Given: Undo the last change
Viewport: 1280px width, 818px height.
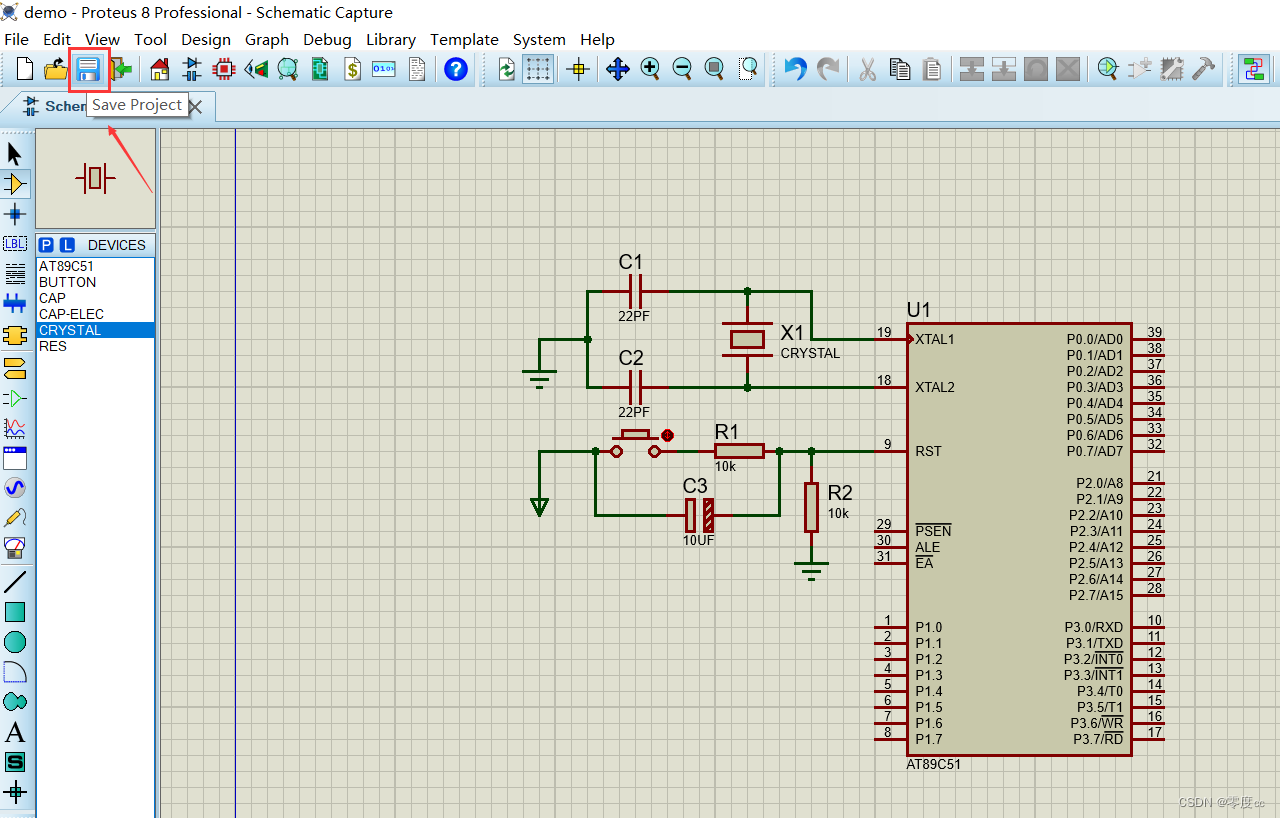Looking at the screenshot, I should (x=795, y=69).
